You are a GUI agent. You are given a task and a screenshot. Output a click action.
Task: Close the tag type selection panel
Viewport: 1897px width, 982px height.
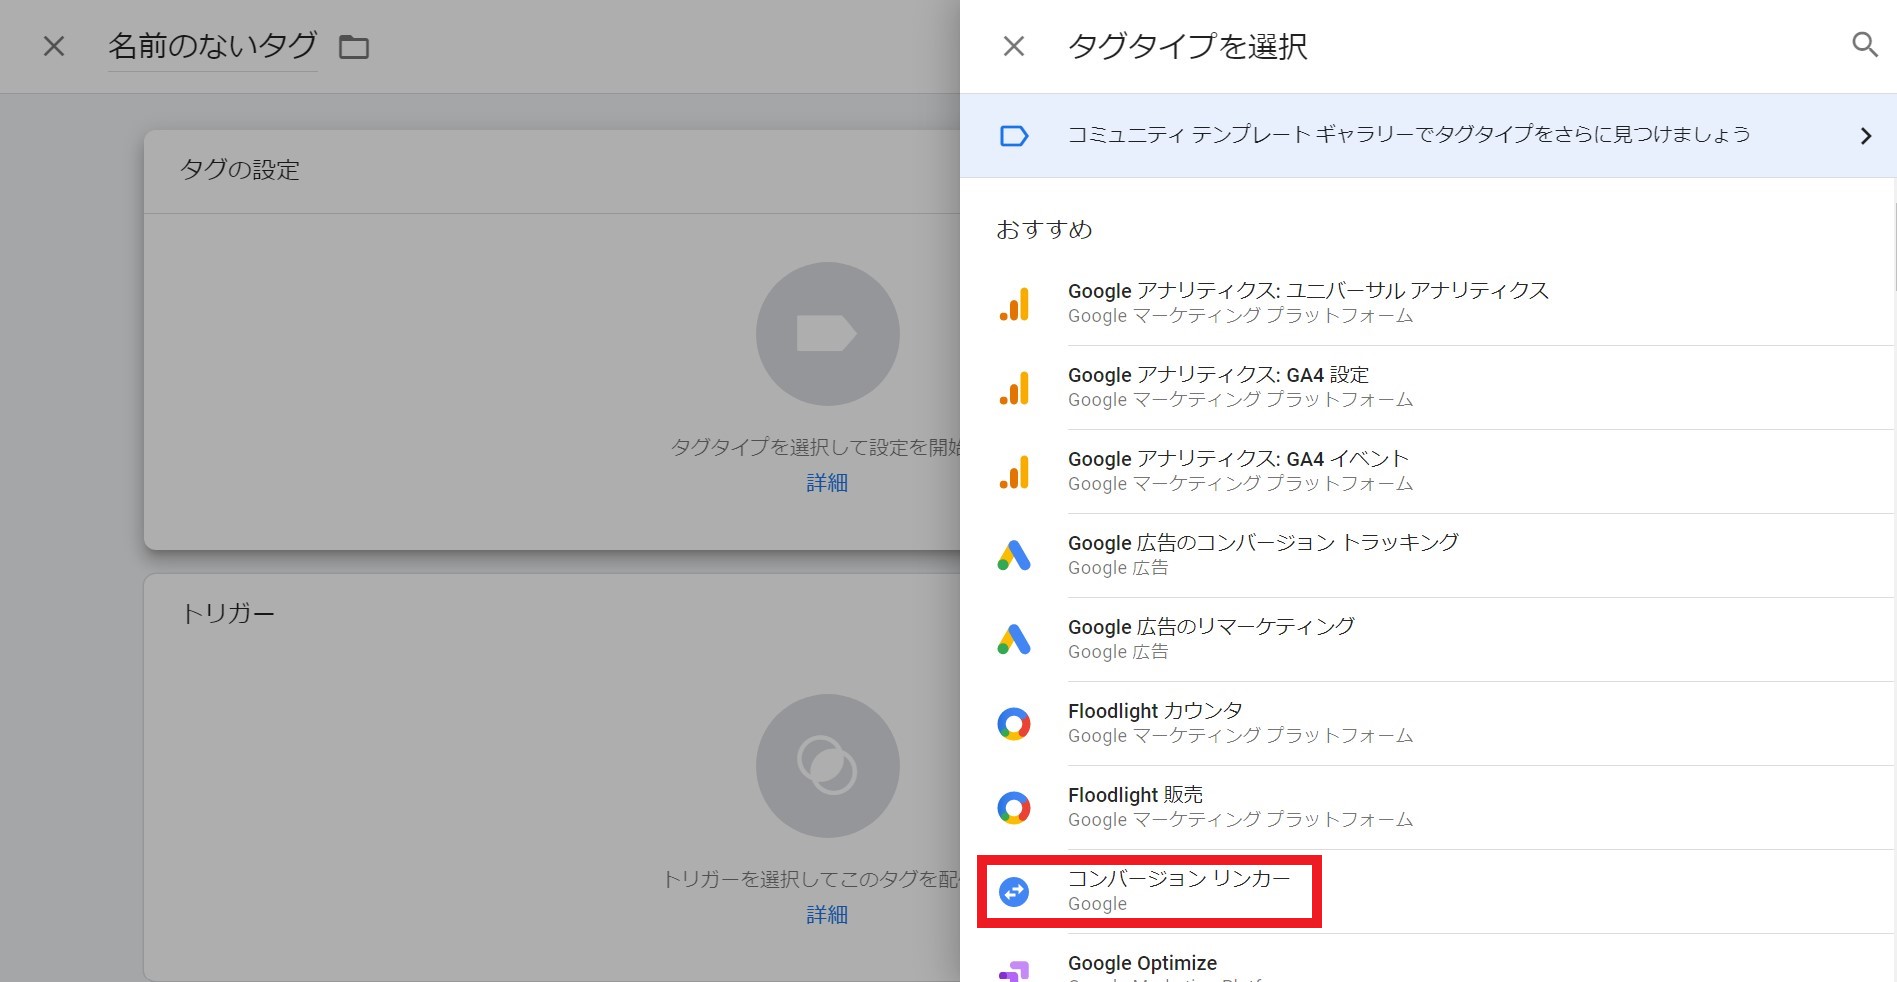tap(1013, 46)
